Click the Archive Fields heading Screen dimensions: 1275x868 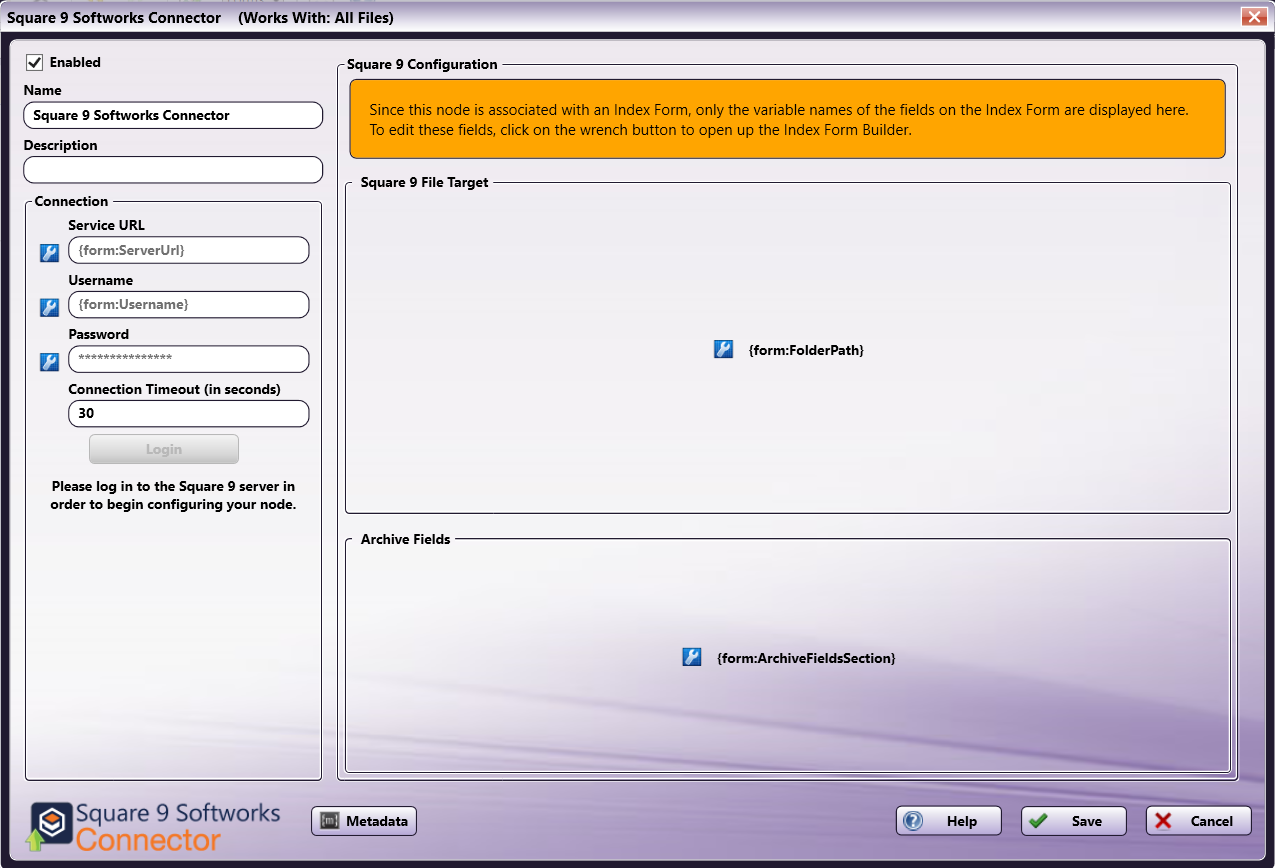tap(406, 539)
